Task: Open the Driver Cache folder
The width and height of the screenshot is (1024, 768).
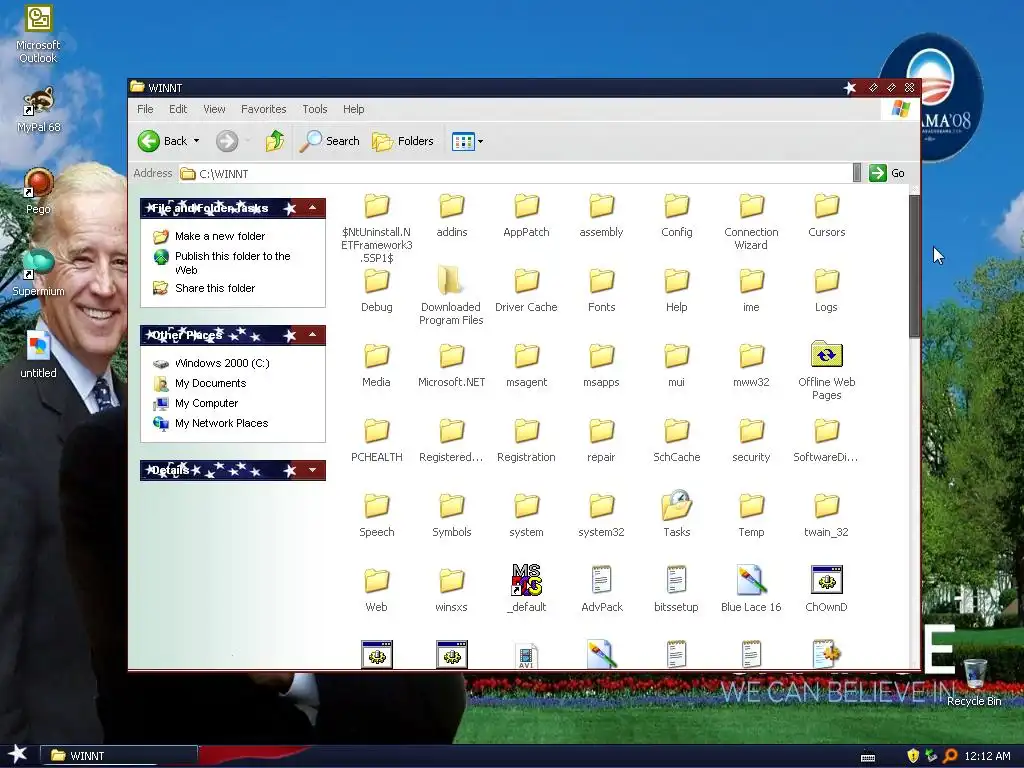Action: click(526, 291)
